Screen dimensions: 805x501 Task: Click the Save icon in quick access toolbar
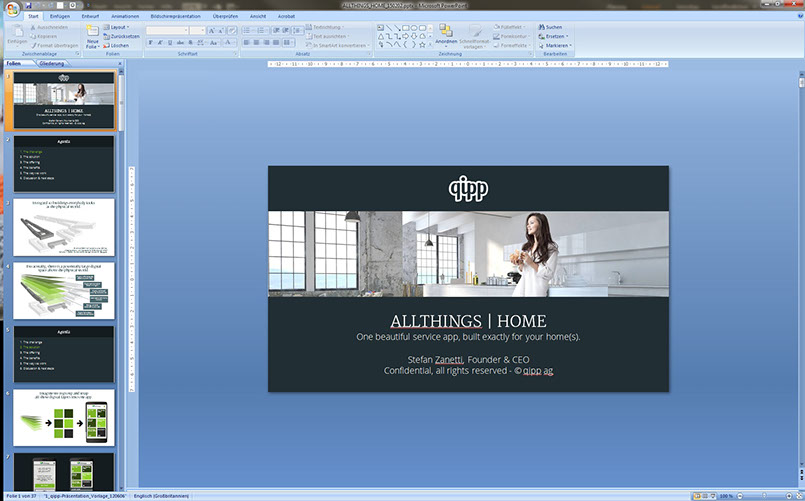pyautogui.click(x=30, y=5)
